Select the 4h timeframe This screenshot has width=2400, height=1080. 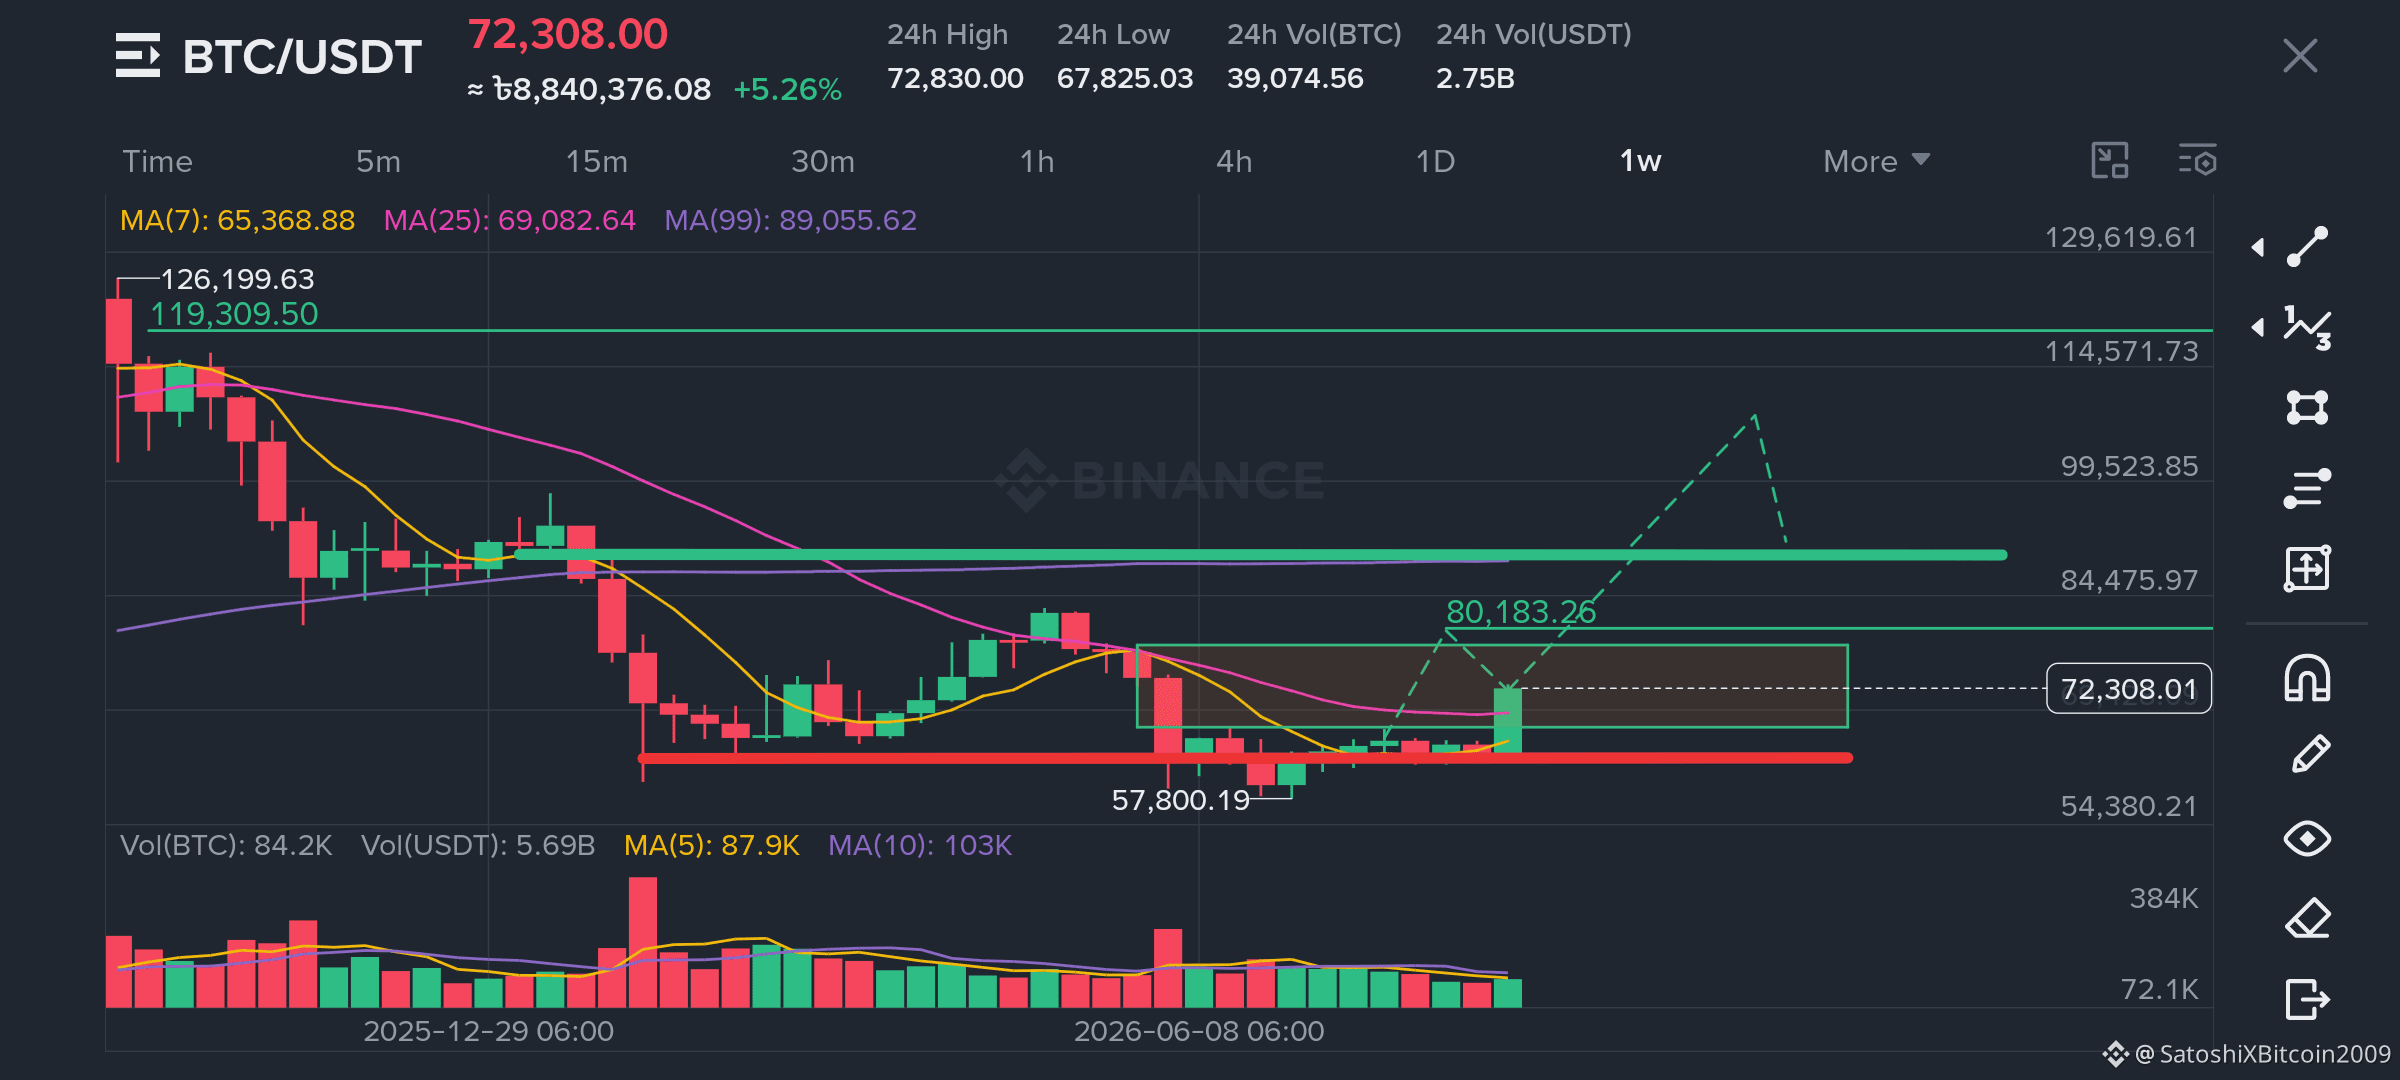point(1234,161)
